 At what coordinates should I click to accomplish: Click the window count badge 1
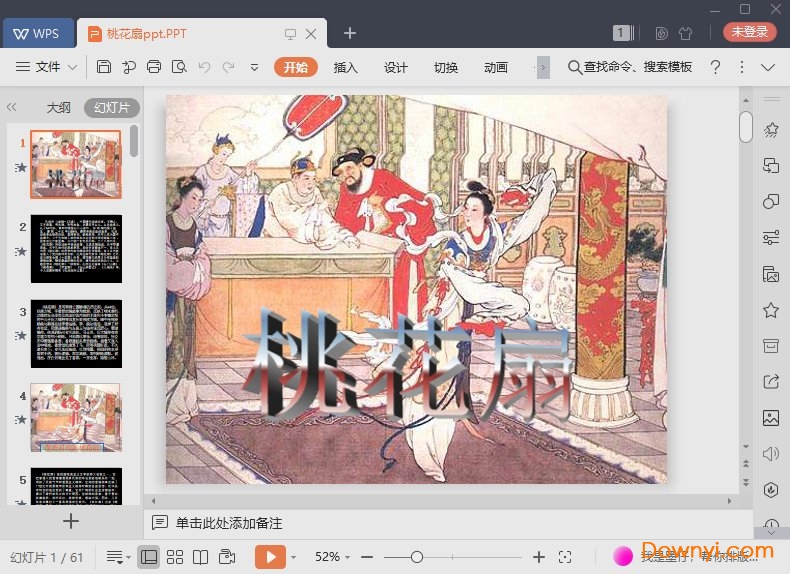[621, 33]
